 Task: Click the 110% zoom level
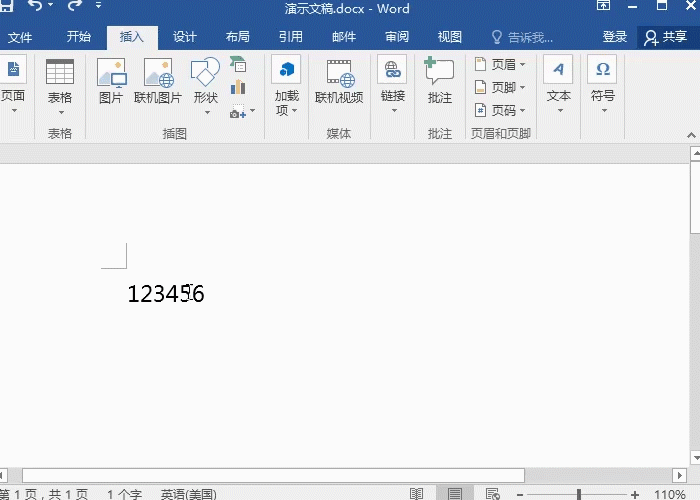pyautogui.click(x=670, y=494)
